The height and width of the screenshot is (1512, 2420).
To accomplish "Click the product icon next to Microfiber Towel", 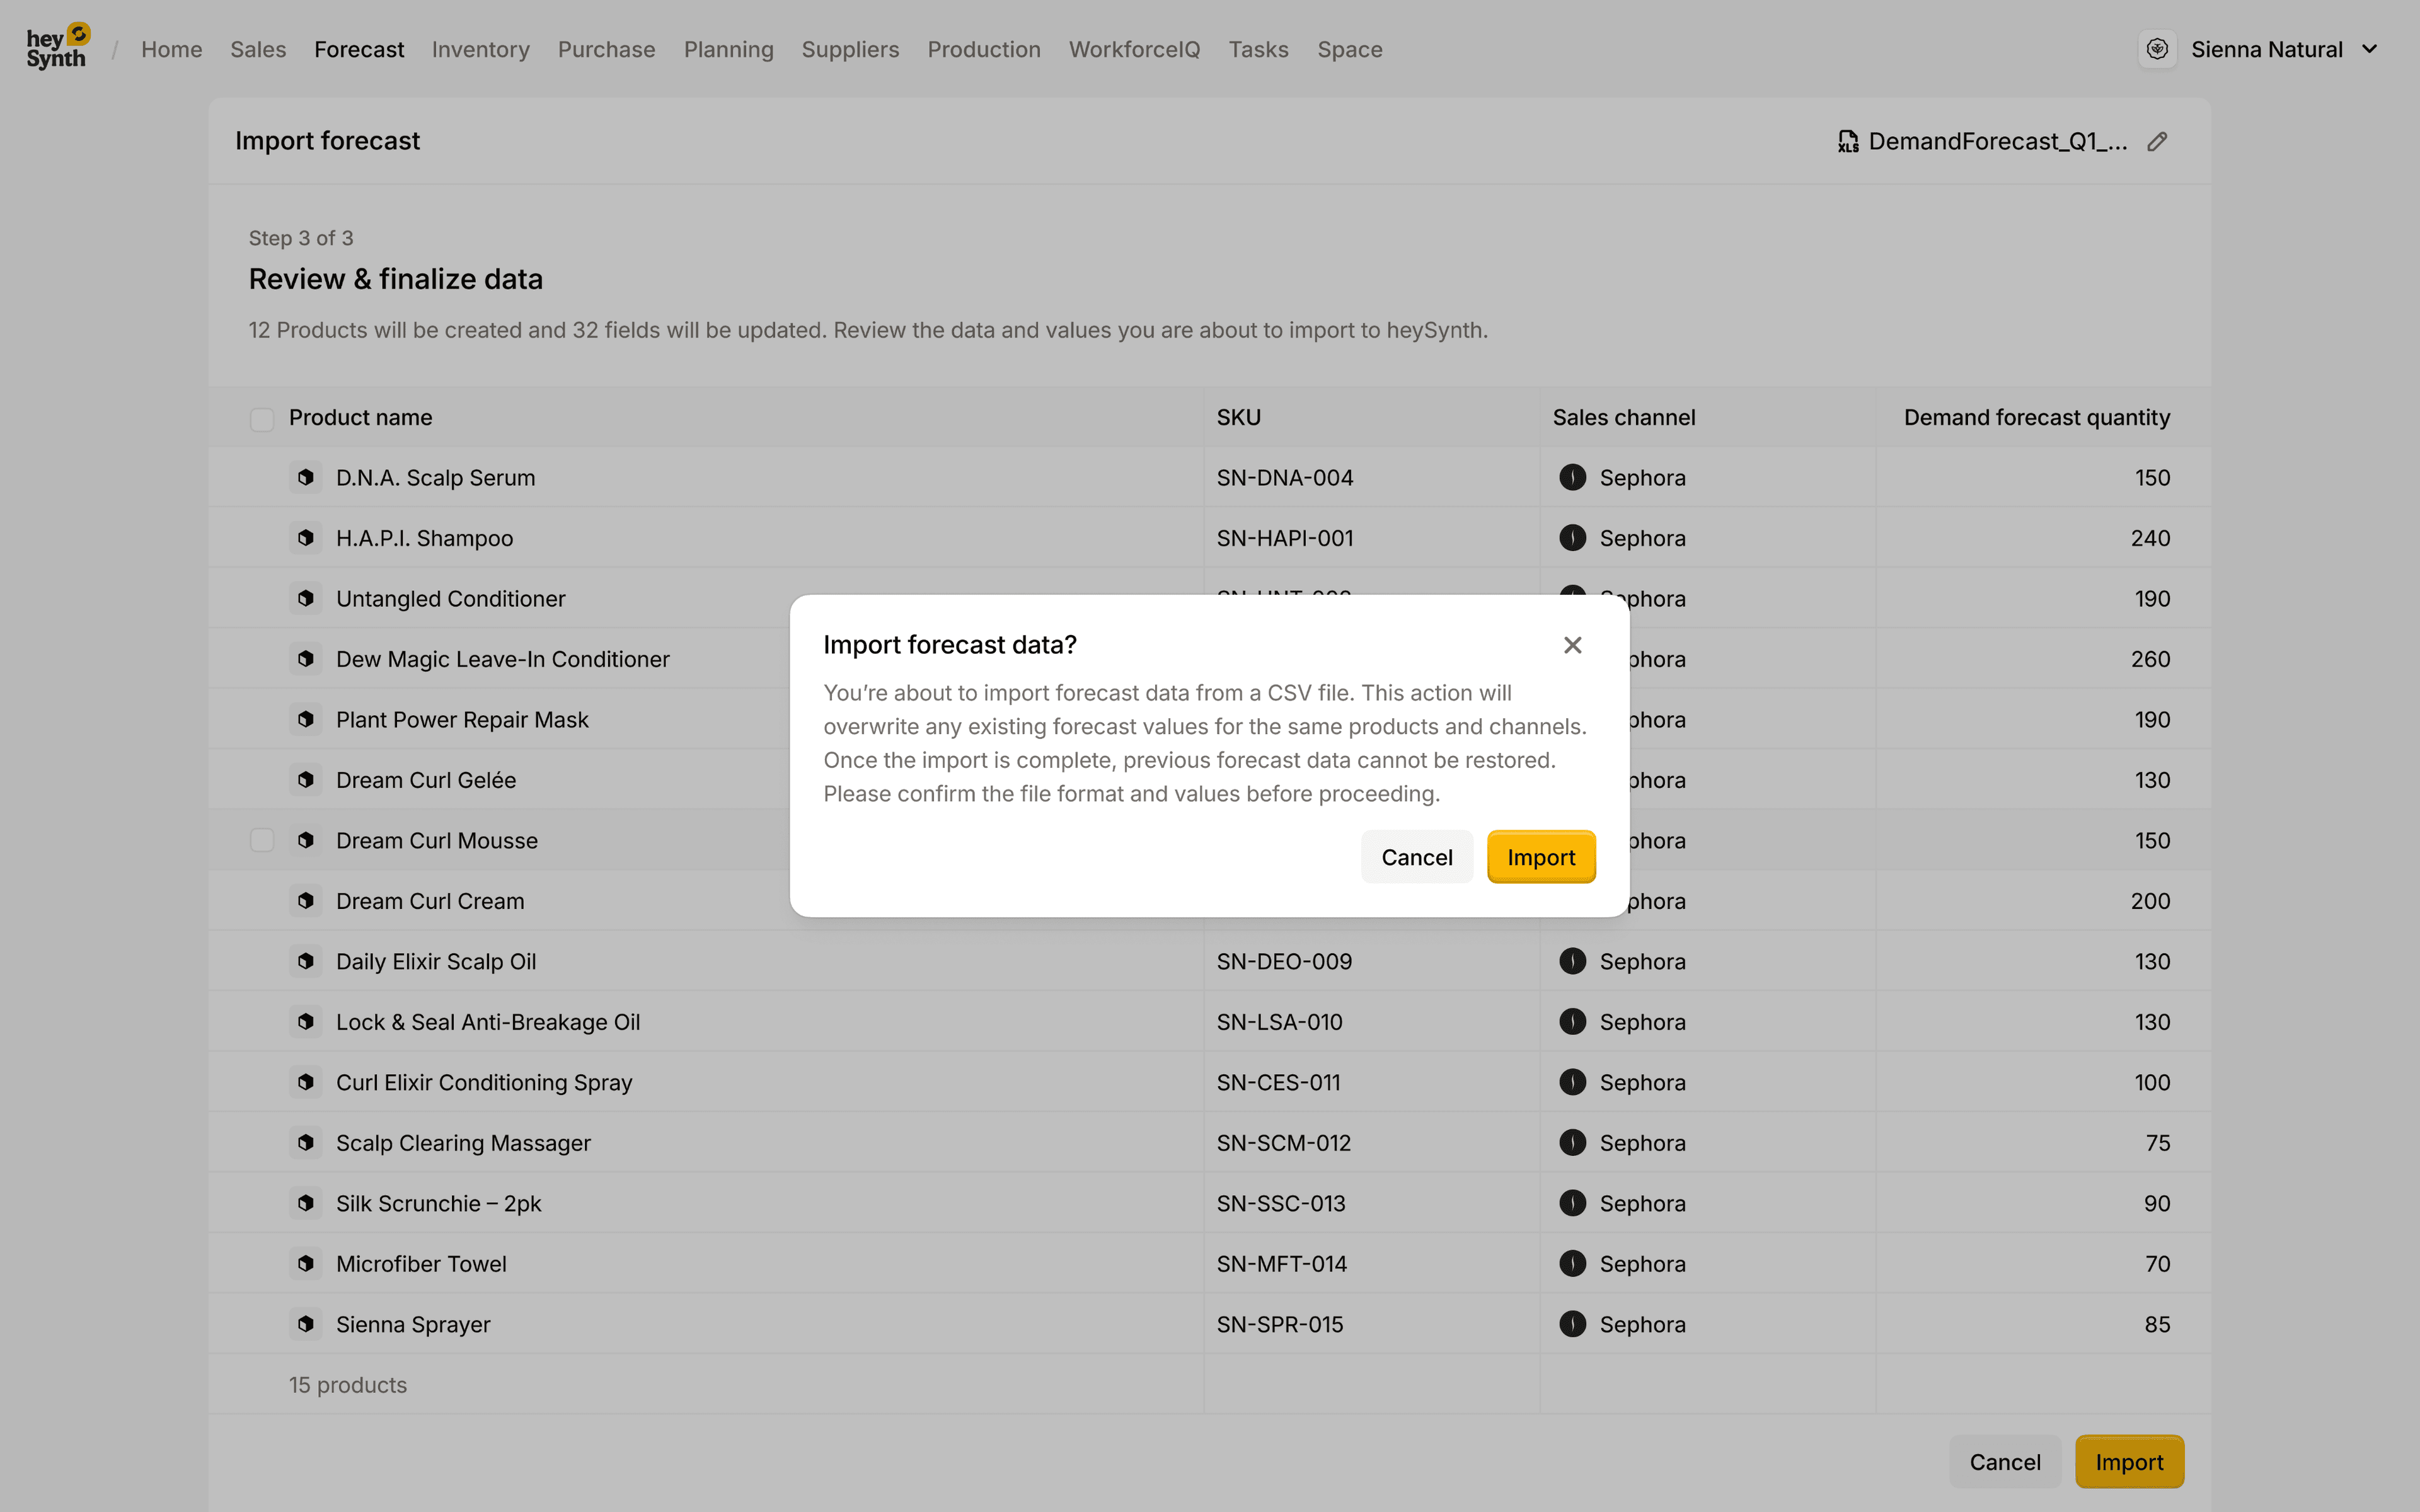I will pos(306,1263).
